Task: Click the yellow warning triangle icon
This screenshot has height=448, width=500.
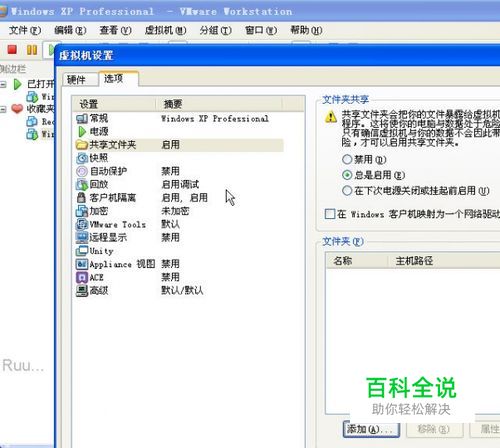Action: [x=331, y=117]
